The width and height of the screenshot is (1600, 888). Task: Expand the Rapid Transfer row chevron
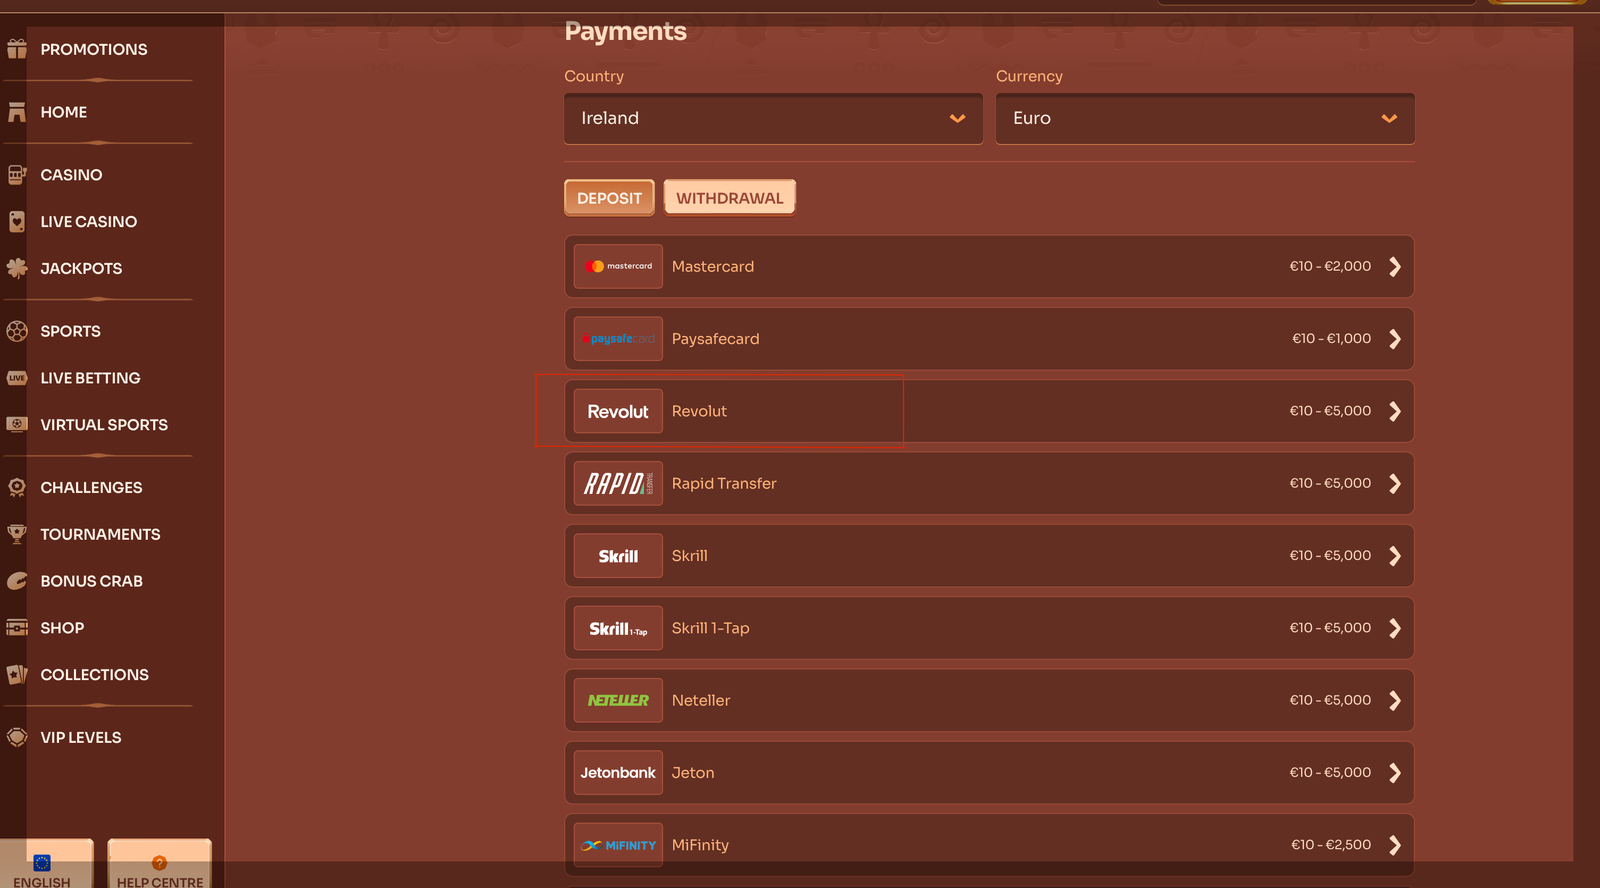[x=1395, y=484]
